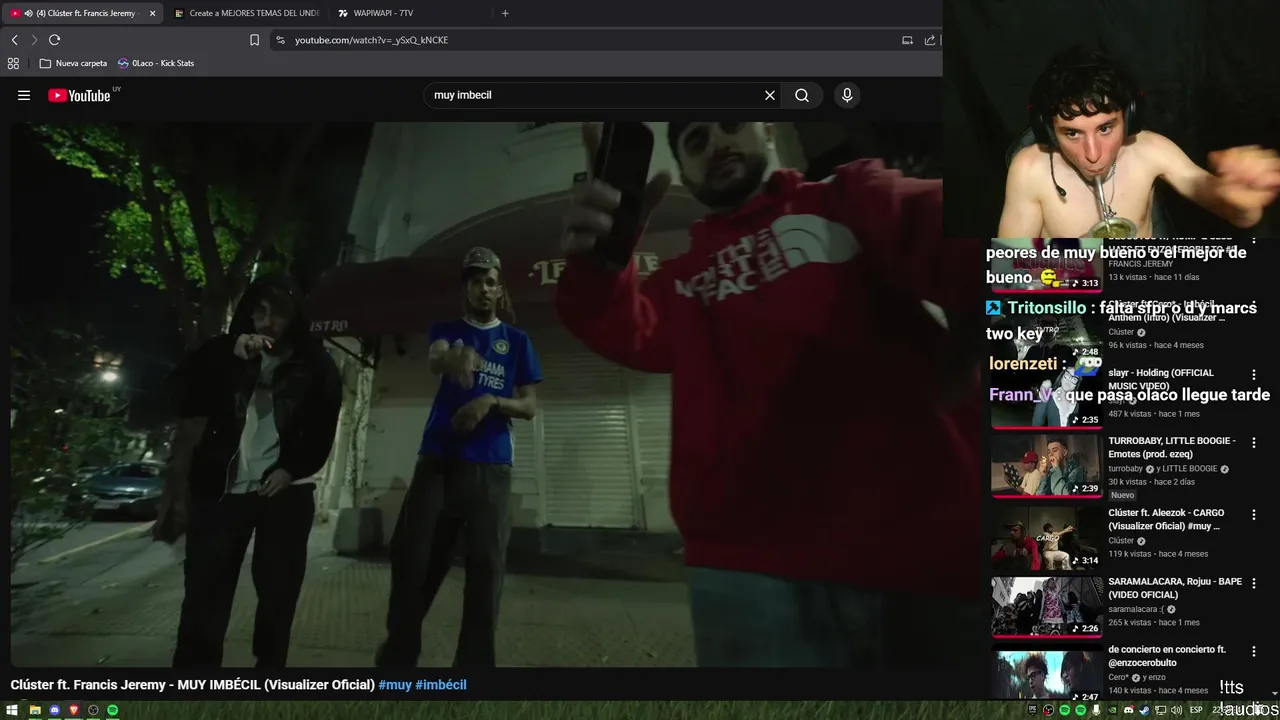
Task: Open options for TURROBABY Emotes video
Action: [1253, 442]
